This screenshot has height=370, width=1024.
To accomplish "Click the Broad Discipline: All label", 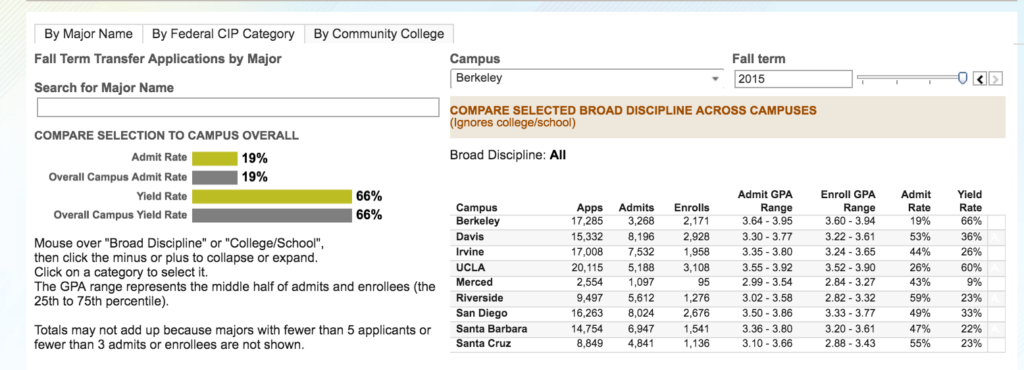I will point(507,155).
